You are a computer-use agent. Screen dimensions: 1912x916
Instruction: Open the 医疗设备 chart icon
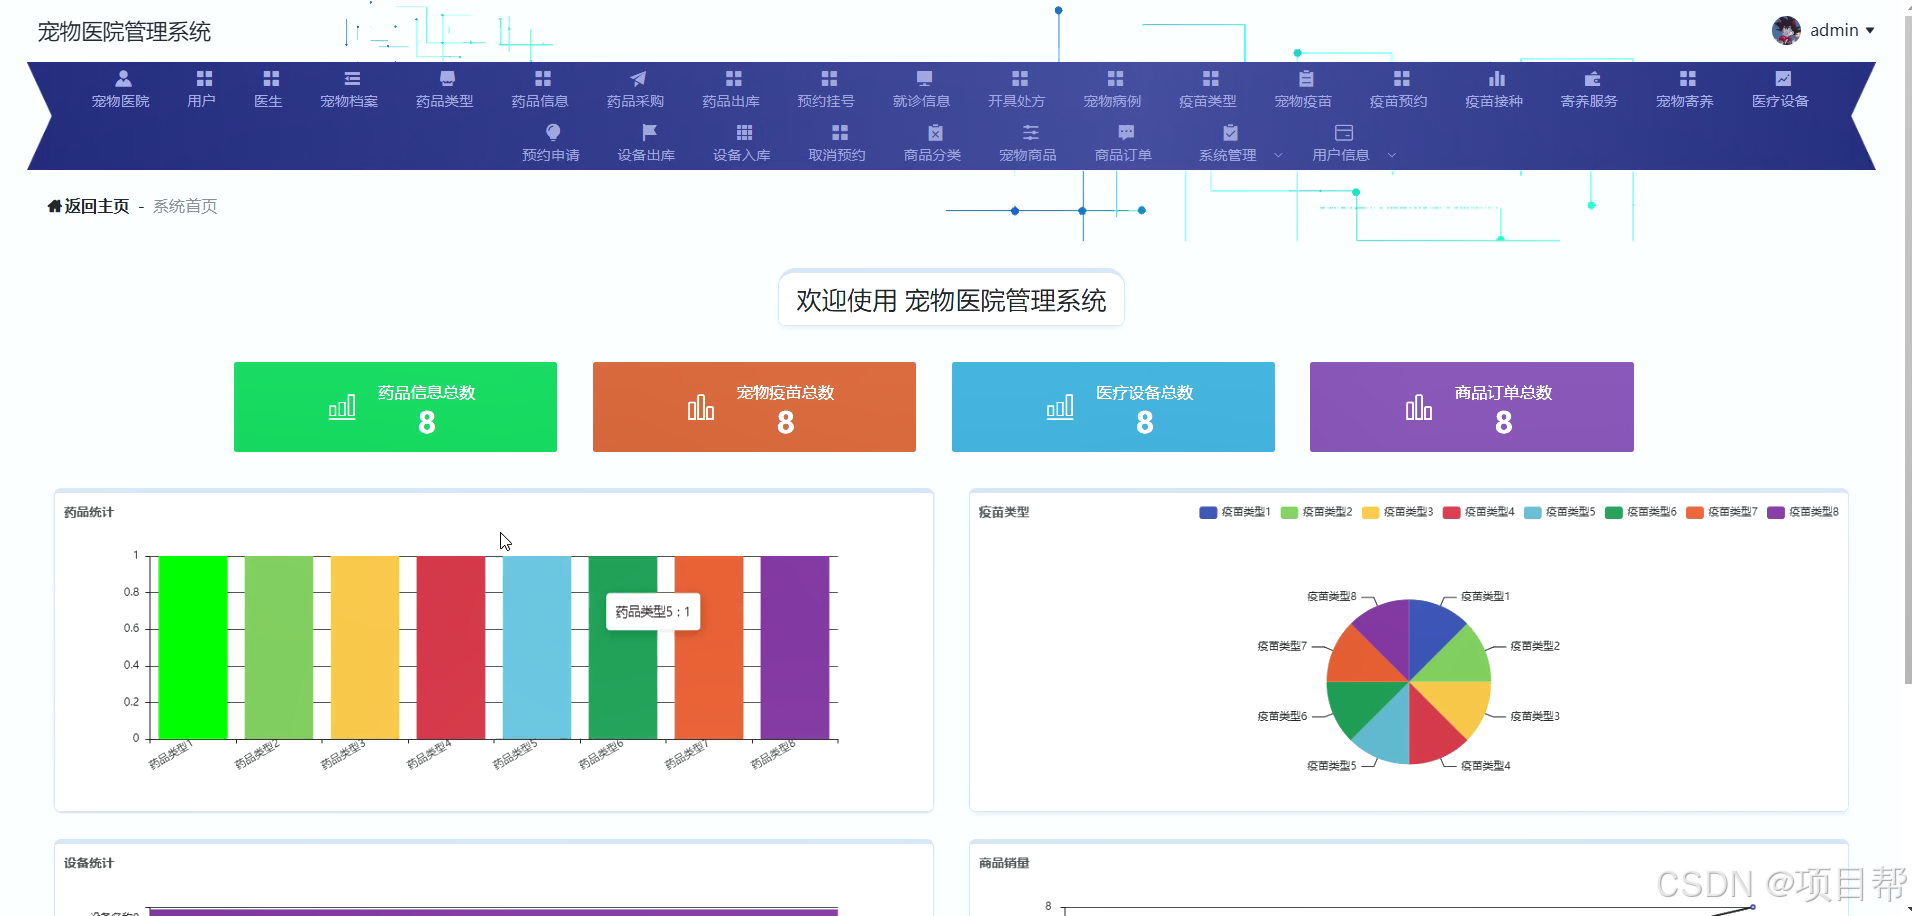coord(1783,78)
